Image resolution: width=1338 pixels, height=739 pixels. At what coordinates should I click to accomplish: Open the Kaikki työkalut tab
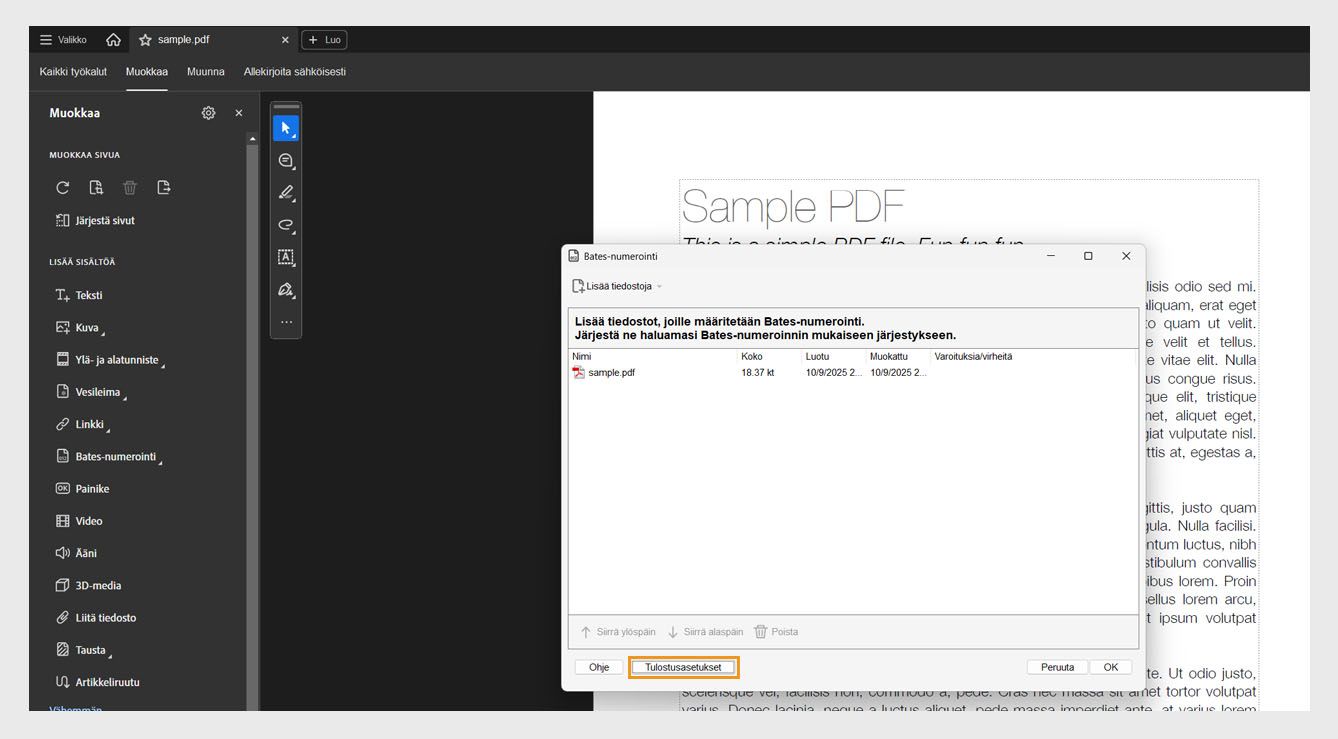tap(73, 72)
